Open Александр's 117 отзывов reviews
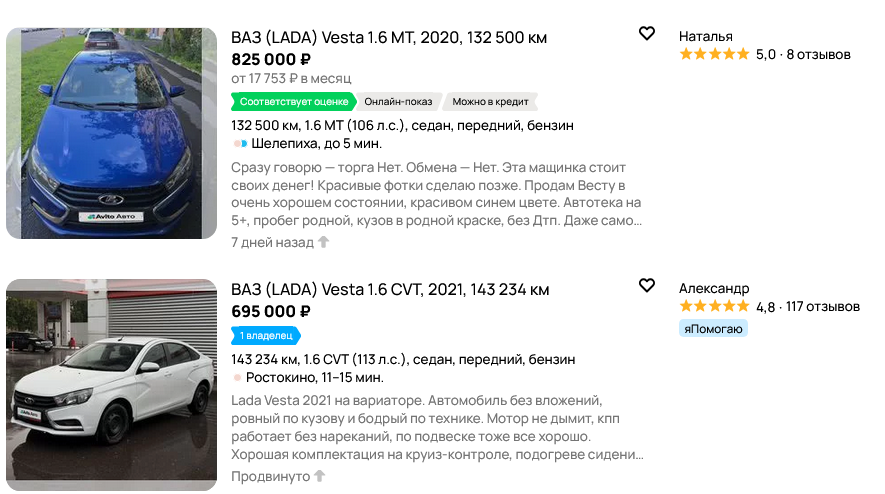885x494 pixels. (x=823, y=307)
